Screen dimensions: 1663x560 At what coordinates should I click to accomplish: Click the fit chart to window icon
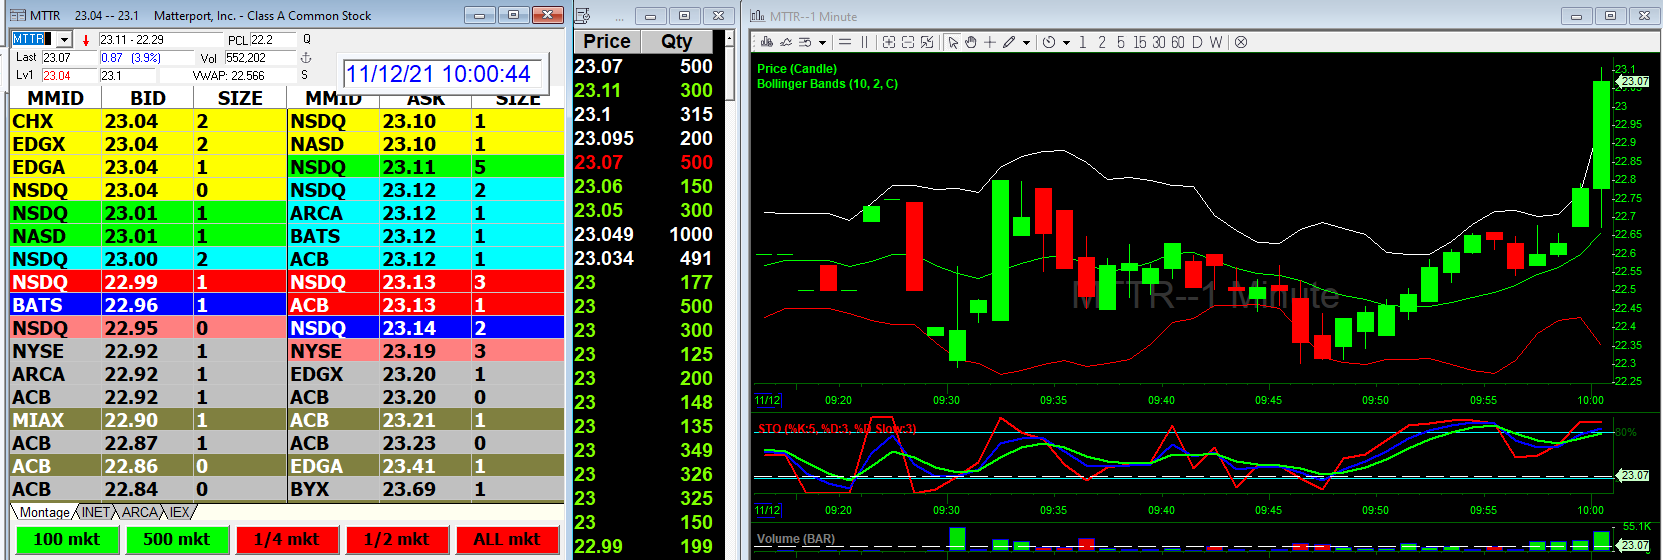pos(927,42)
